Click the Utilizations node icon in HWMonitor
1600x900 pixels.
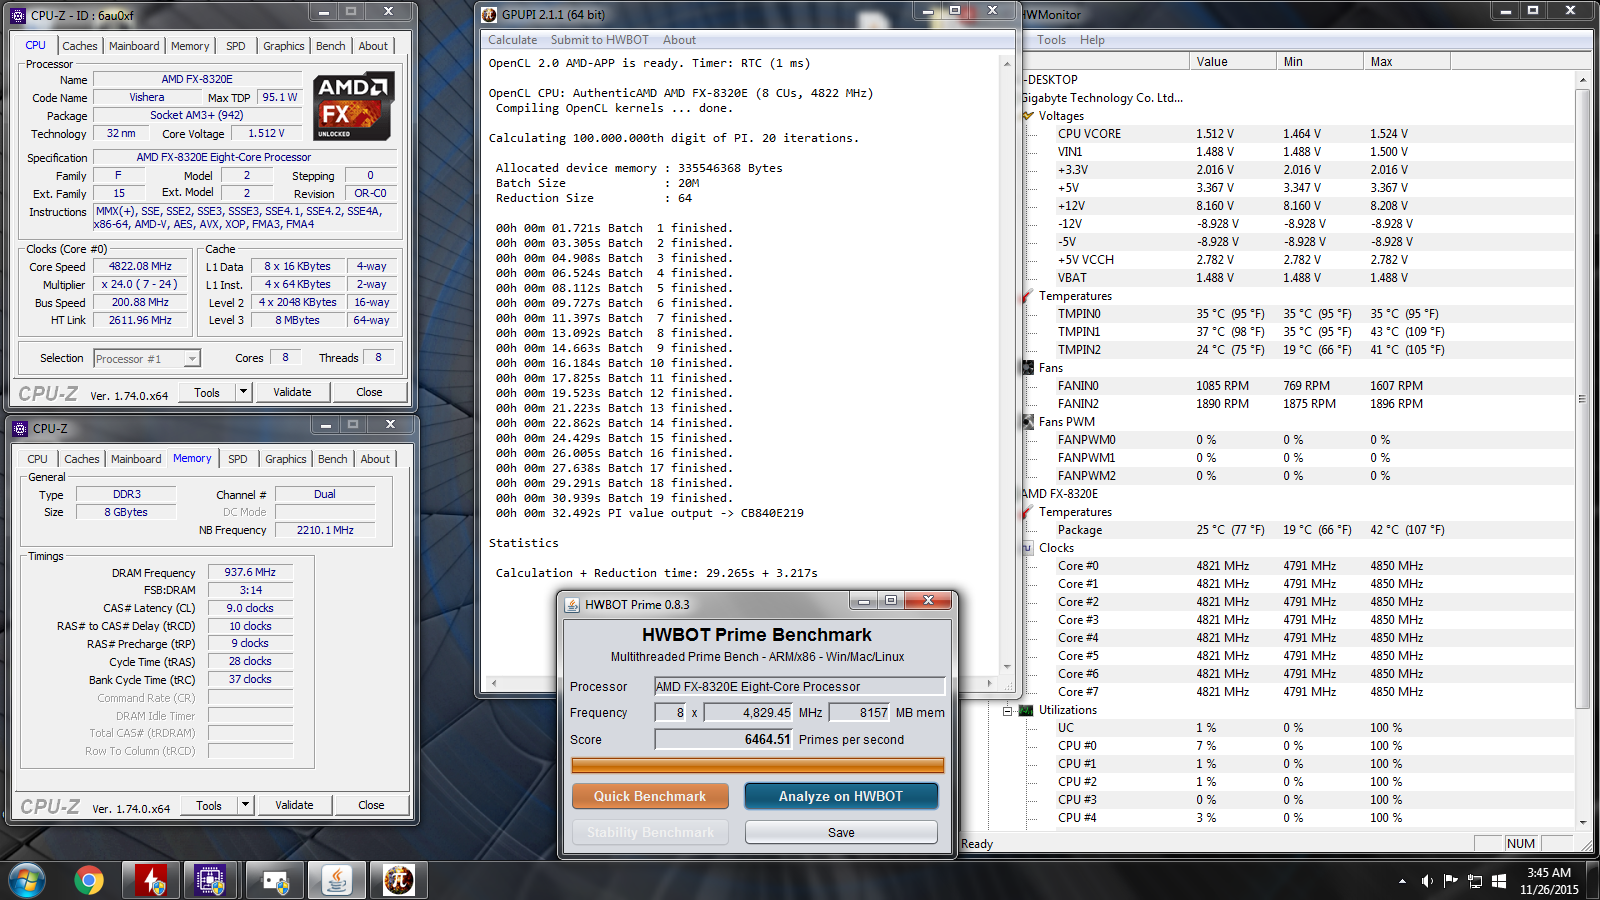1026,710
